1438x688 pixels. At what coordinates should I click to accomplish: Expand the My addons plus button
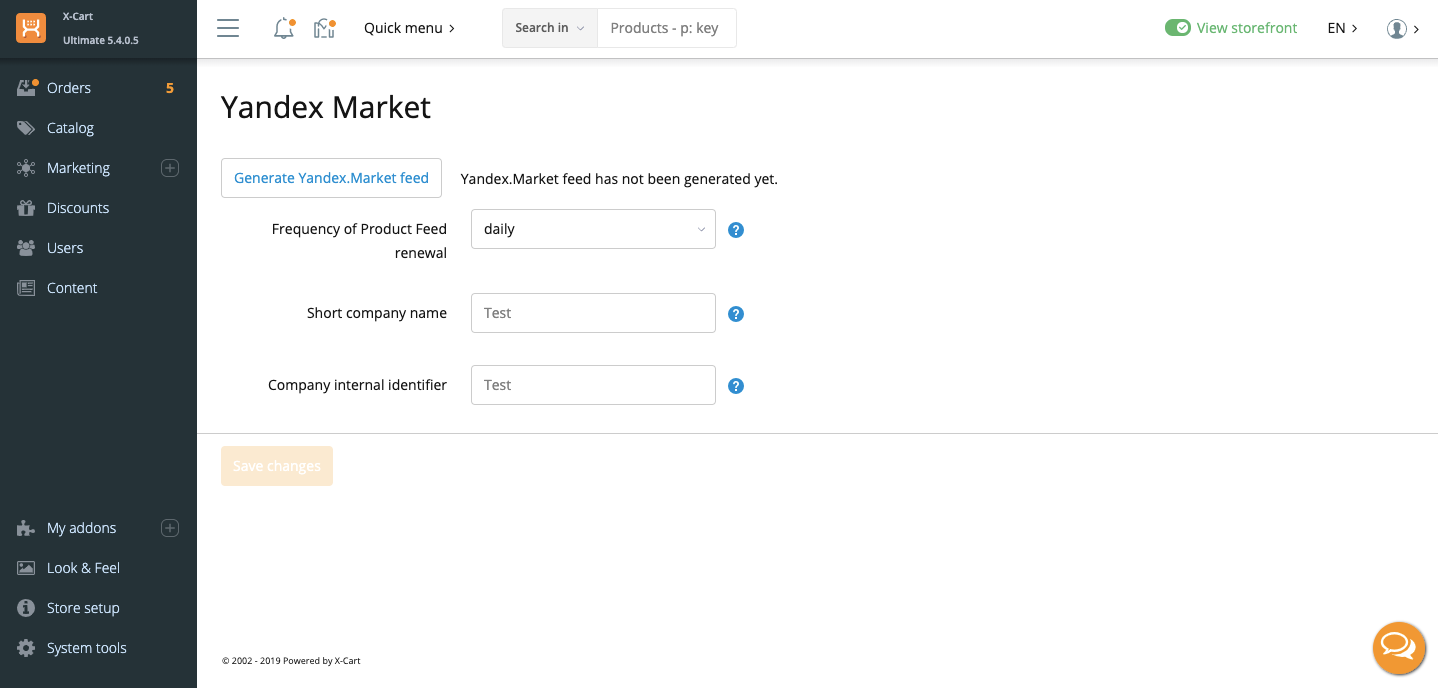pyautogui.click(x=170, y=528)
